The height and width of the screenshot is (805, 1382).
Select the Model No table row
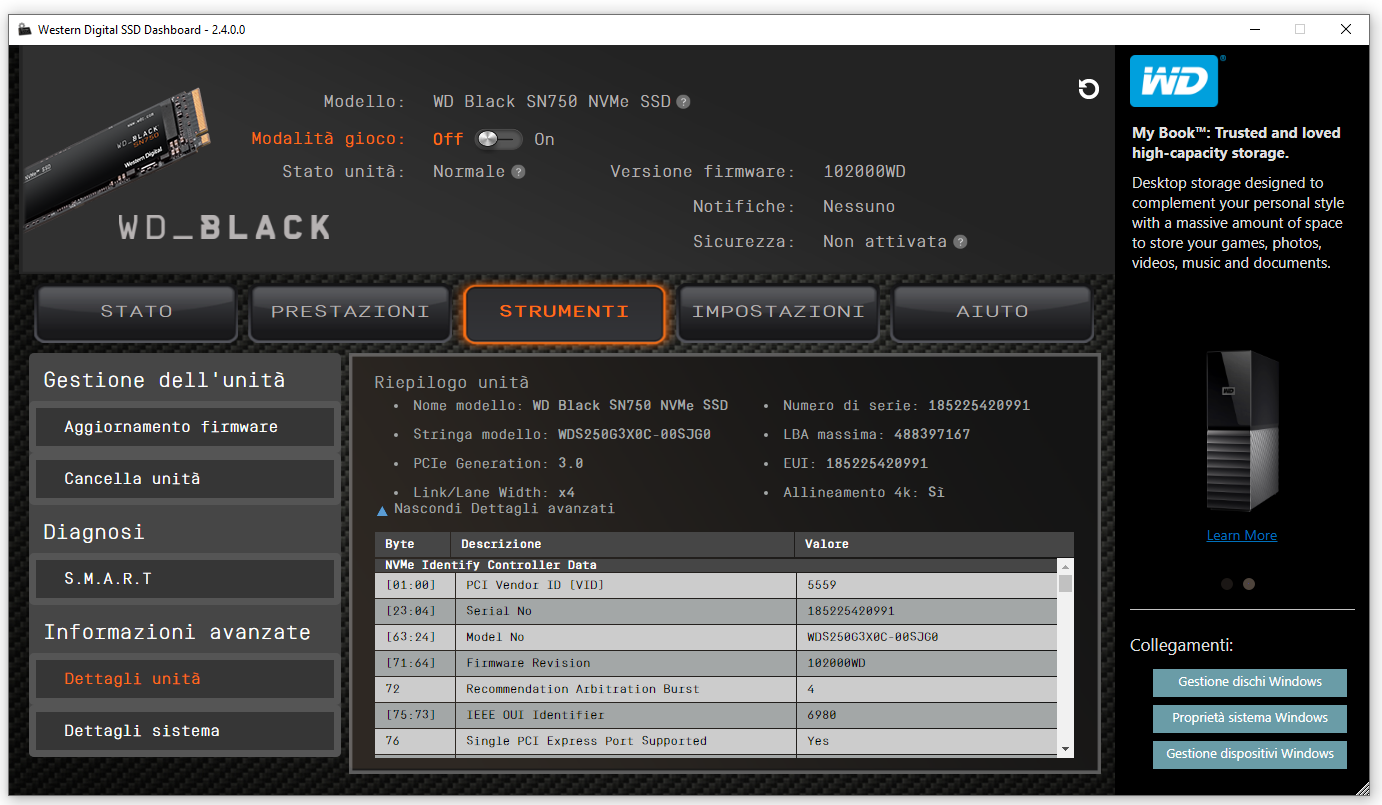pyautogui.click(x=716, y=637)
